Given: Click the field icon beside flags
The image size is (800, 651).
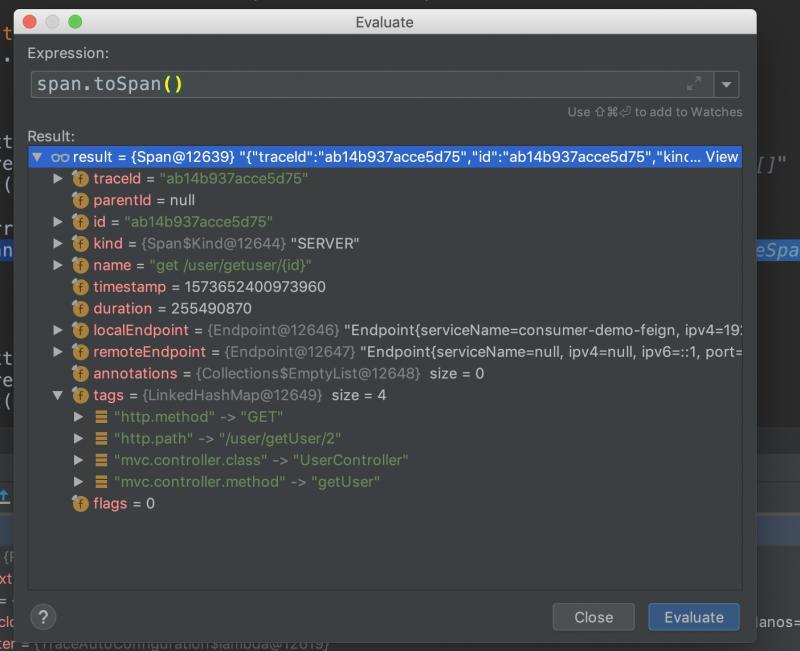Looking at the screenshot, I should (80, 504).
